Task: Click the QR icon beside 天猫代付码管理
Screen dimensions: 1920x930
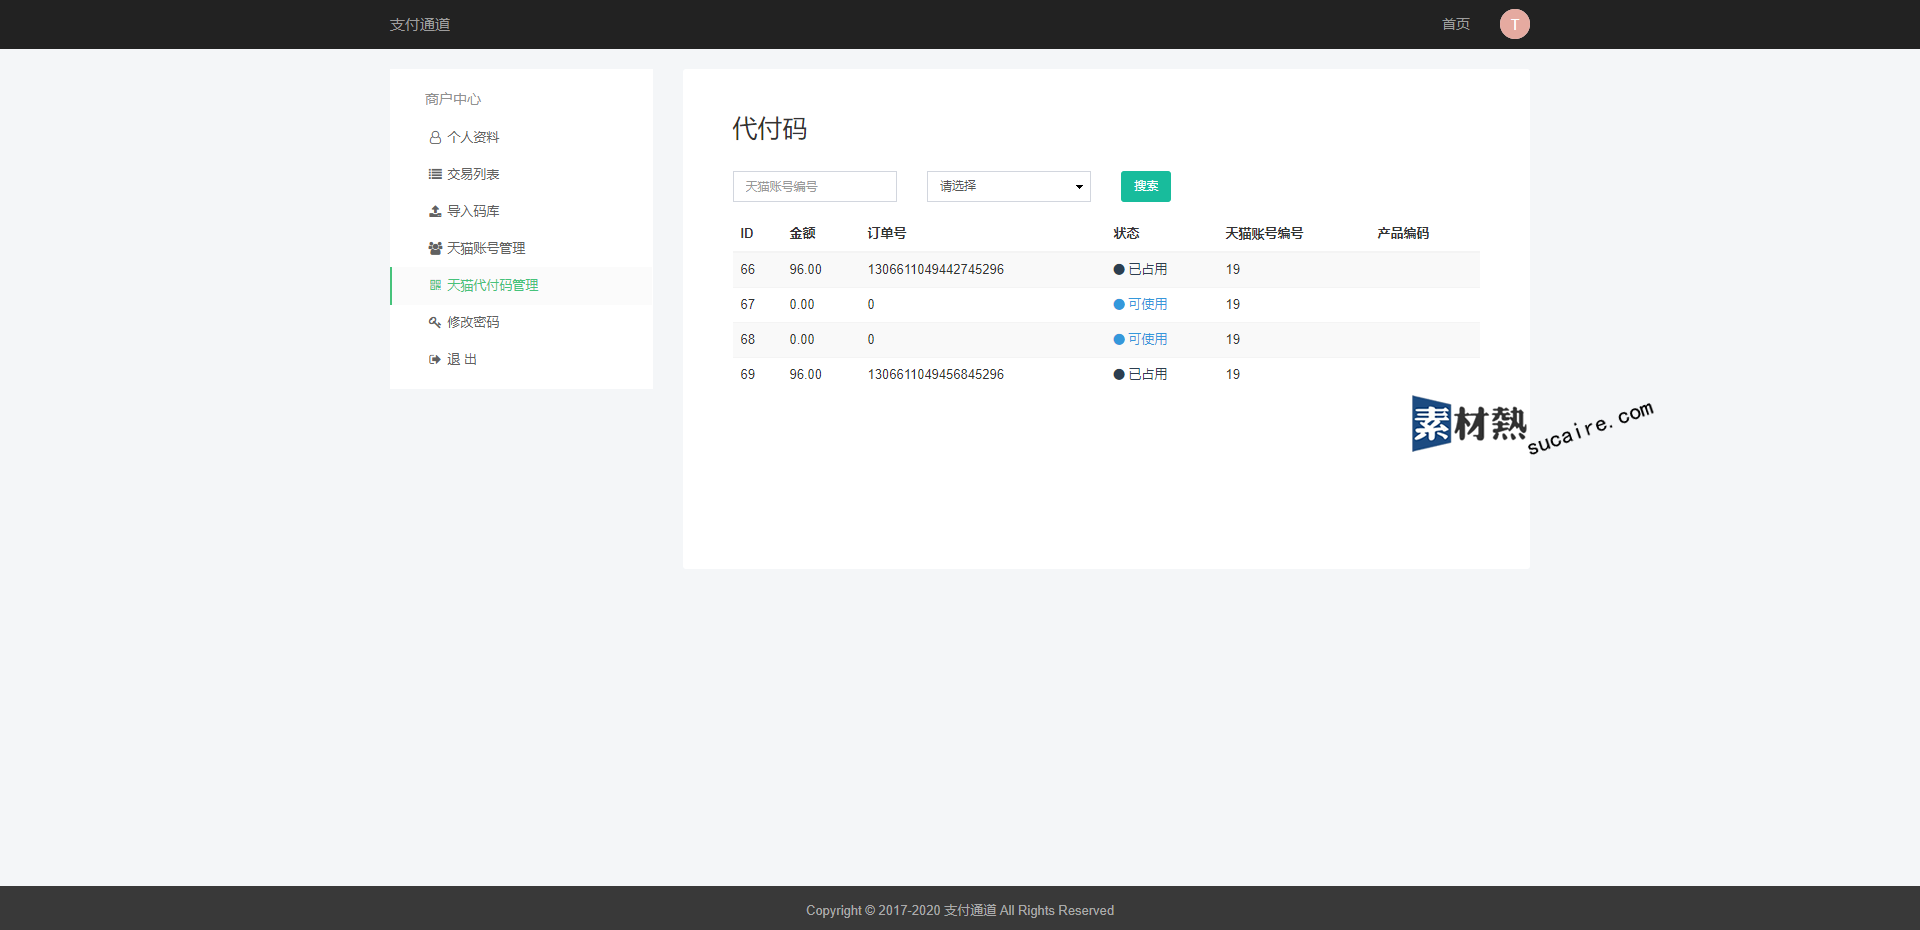Action: 435,285
